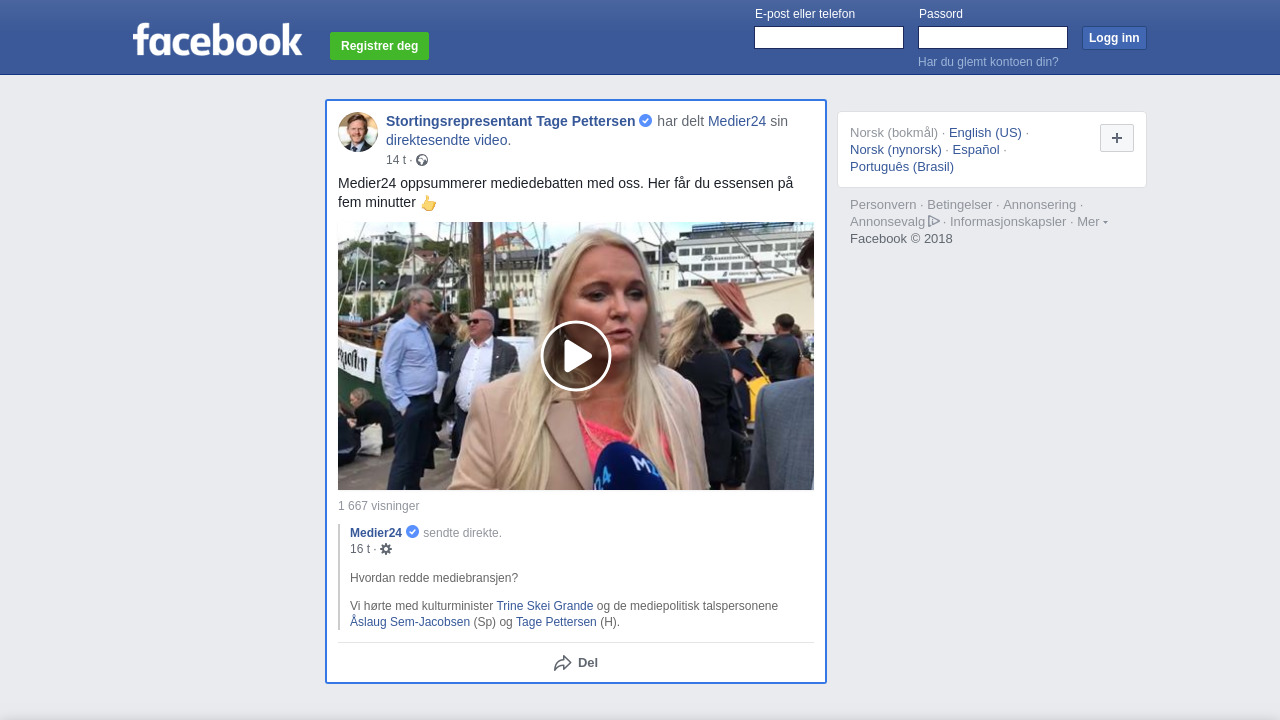Screen dimensions: 1280x720
Task: Click the gear icon beside 16 t
Action: pos(386,549)
